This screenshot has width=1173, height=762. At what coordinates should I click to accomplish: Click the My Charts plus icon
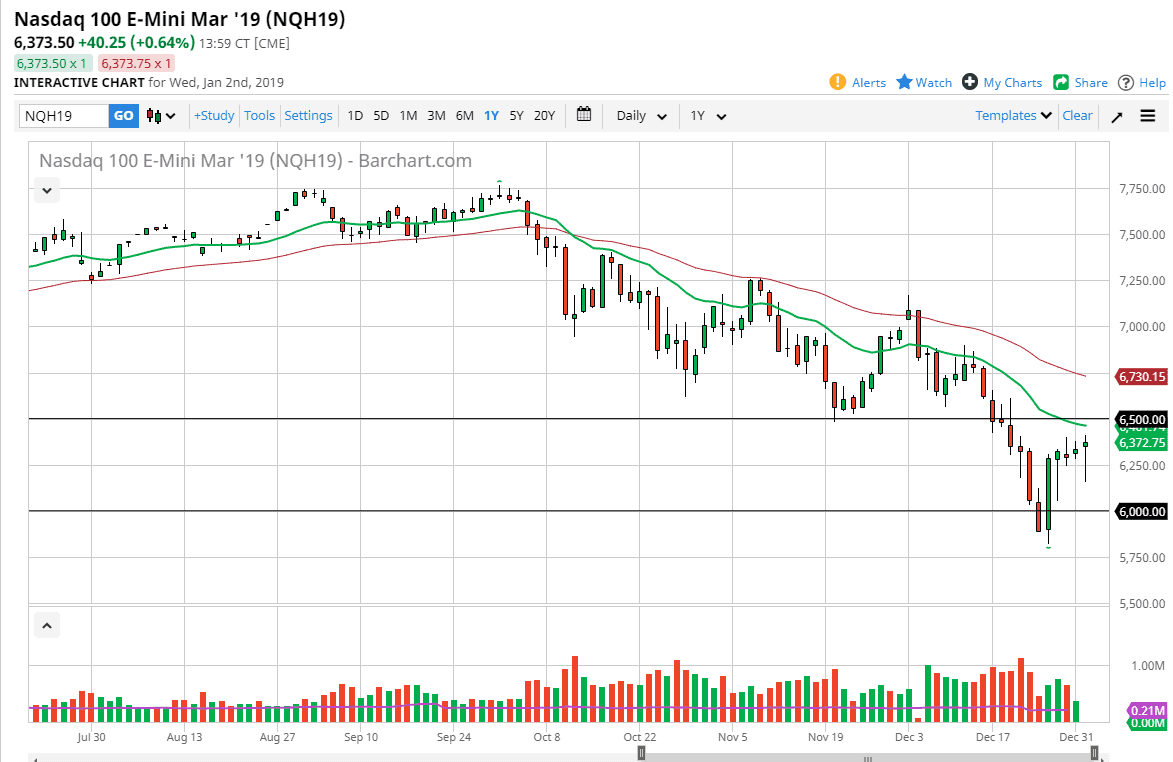pos(968,82)
